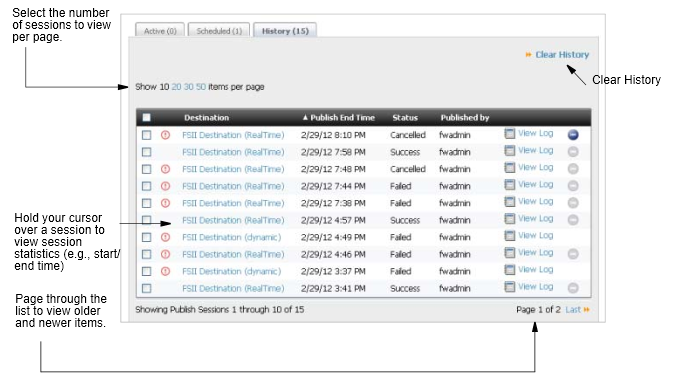Remove the 7:38 PM failed session

tap(573, 203)
